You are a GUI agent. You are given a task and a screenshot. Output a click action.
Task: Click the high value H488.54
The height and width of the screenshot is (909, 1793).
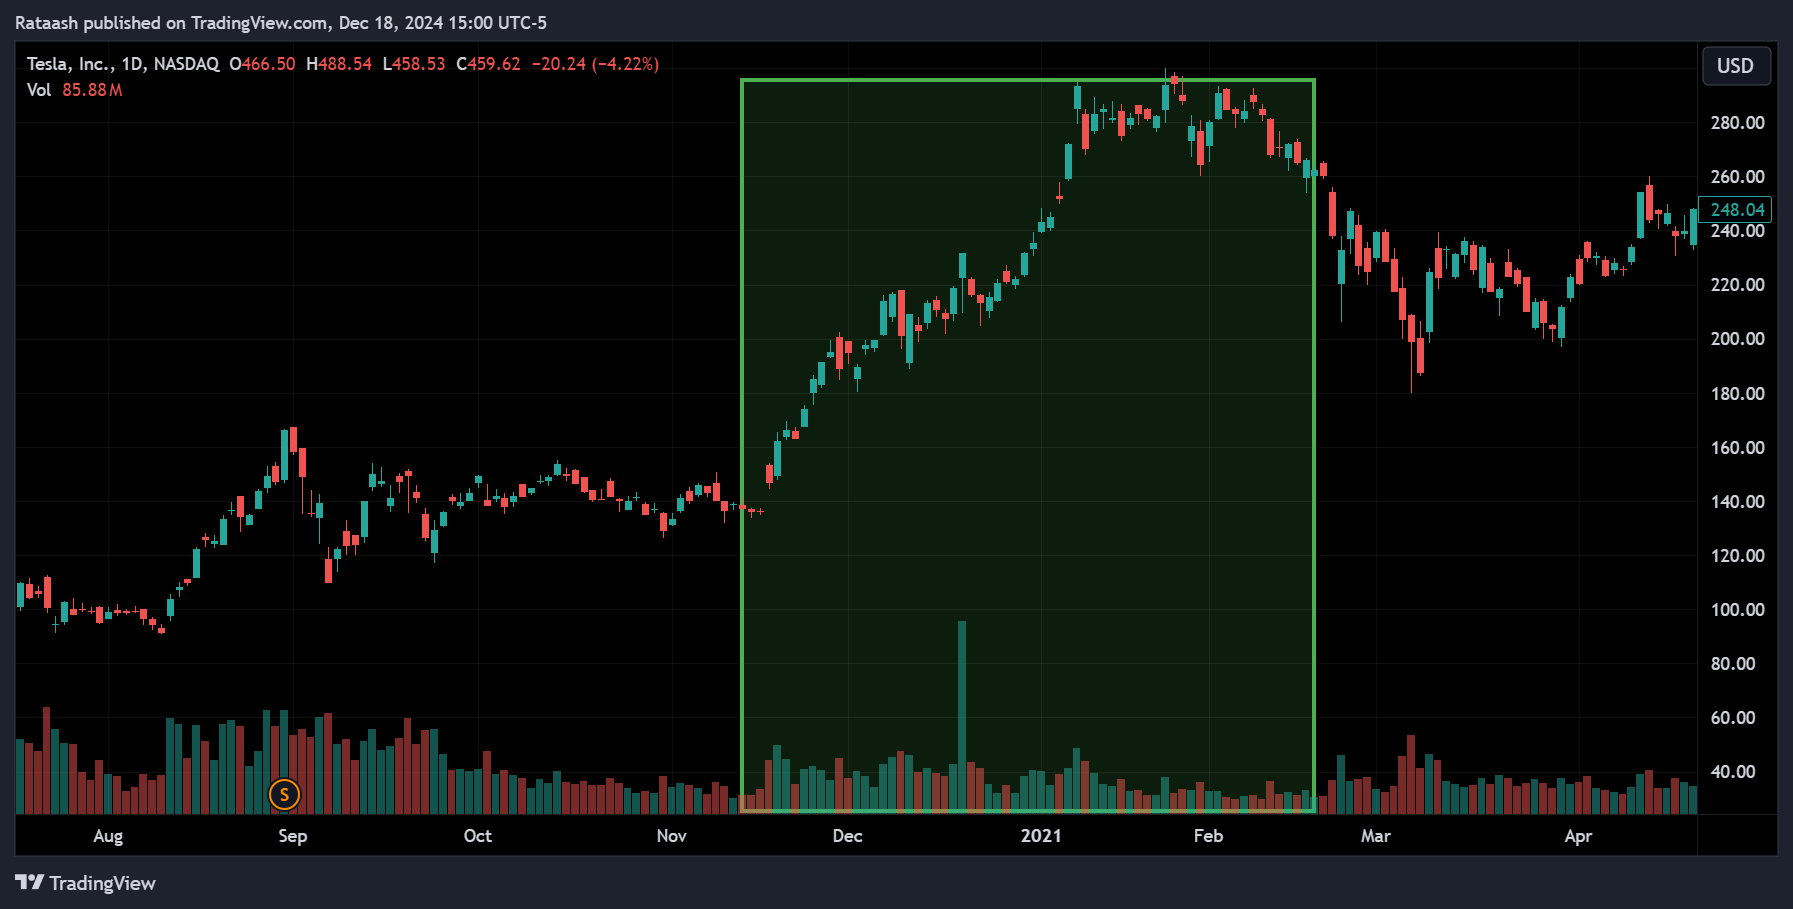pyautogui.click(x=339, y=64)
